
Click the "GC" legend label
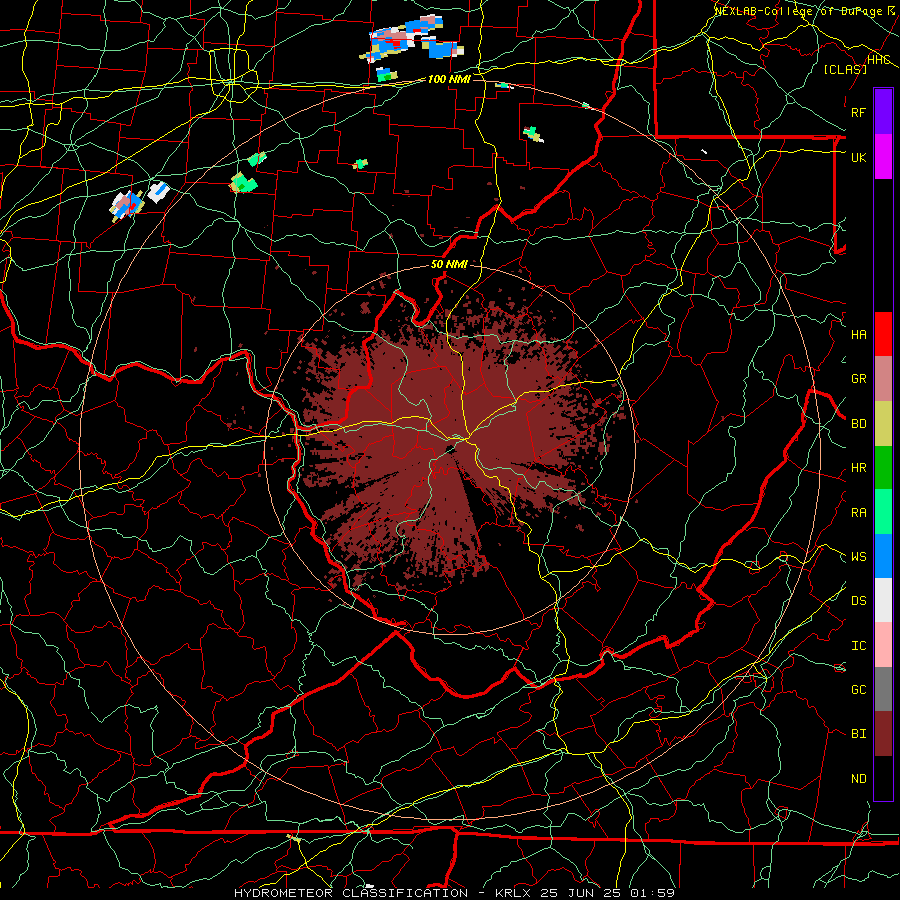pyautogui.click(x=859, y=690)
